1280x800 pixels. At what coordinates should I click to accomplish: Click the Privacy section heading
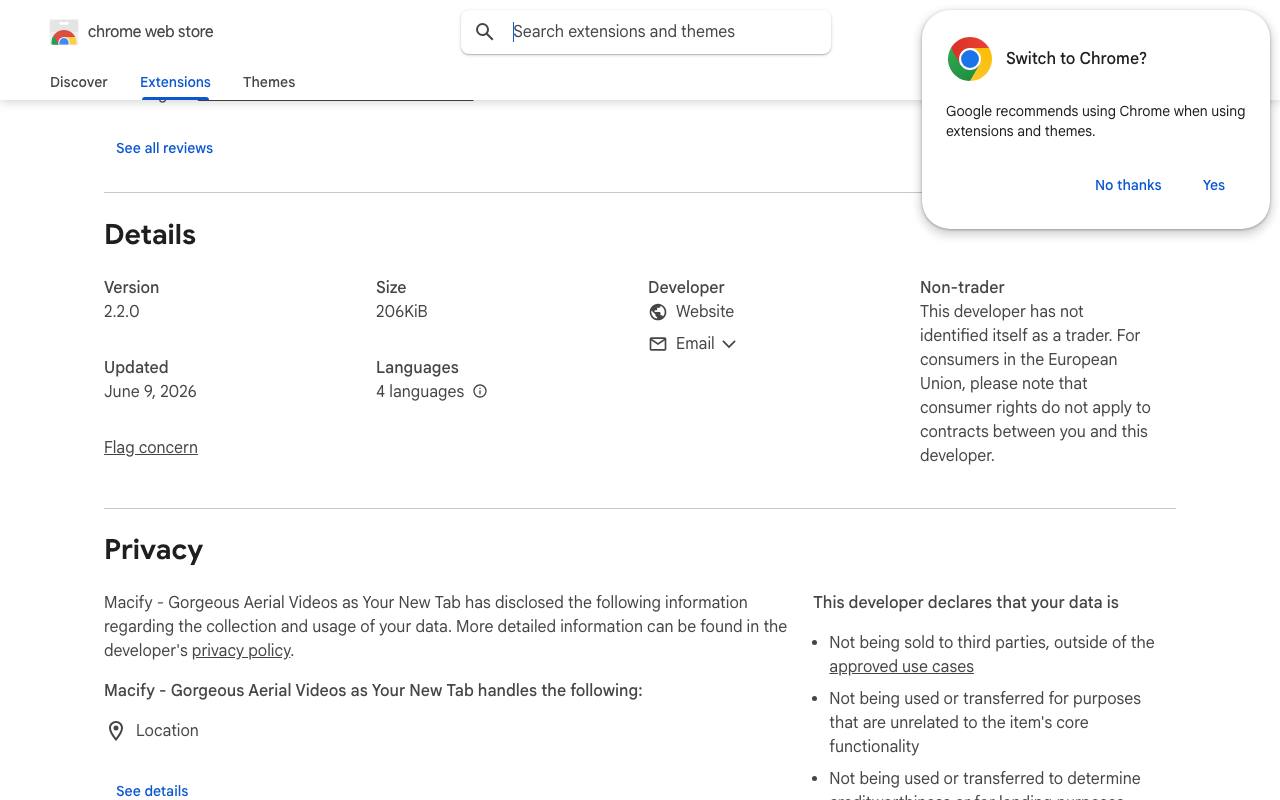coord(154,550)
